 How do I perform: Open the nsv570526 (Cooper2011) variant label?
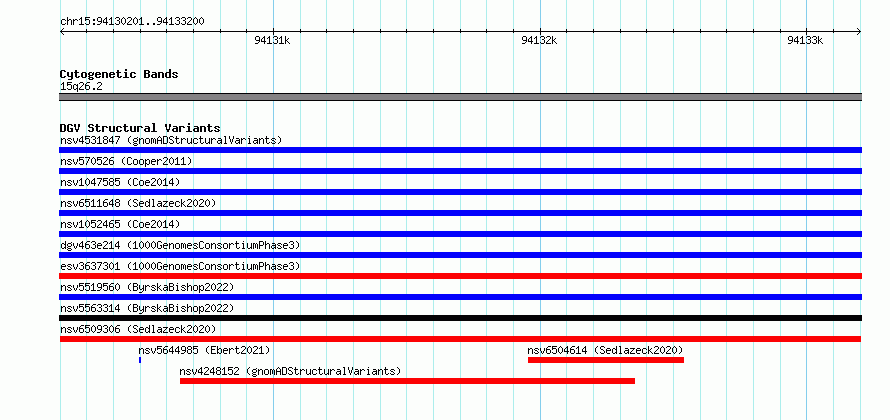tap(126, 161)
